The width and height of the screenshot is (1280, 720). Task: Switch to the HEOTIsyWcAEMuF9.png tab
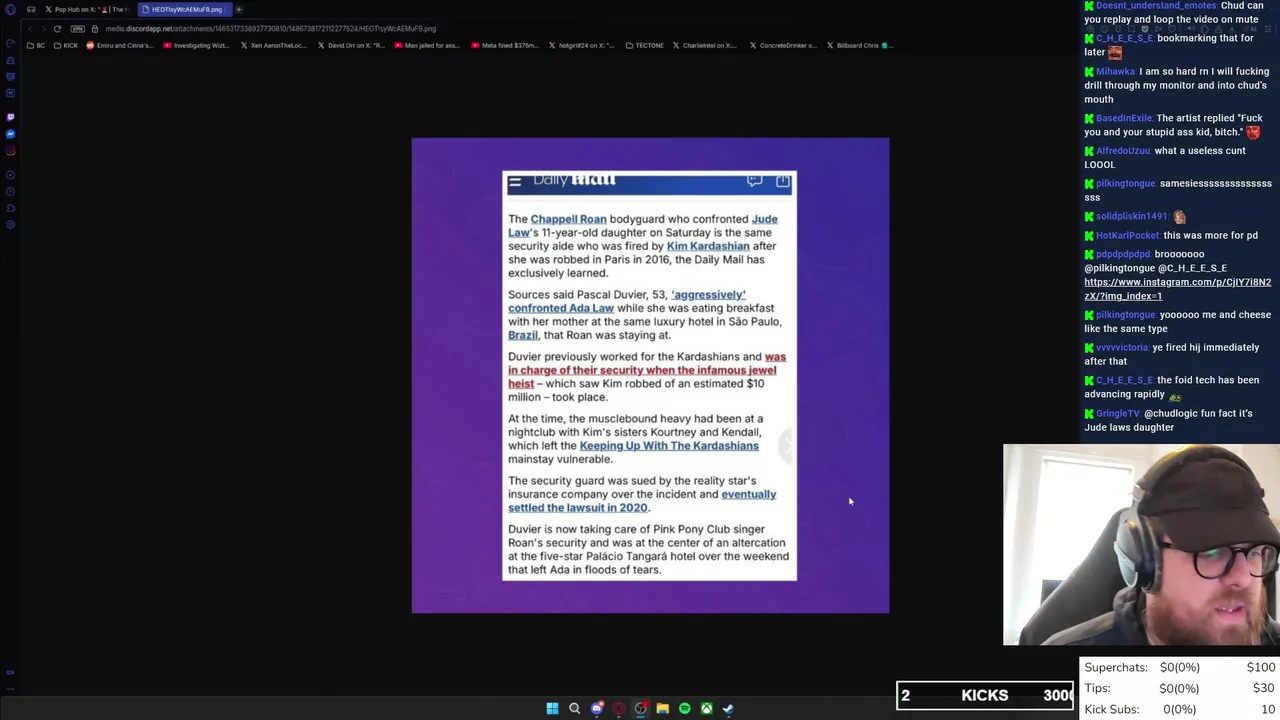click(185, 10)
